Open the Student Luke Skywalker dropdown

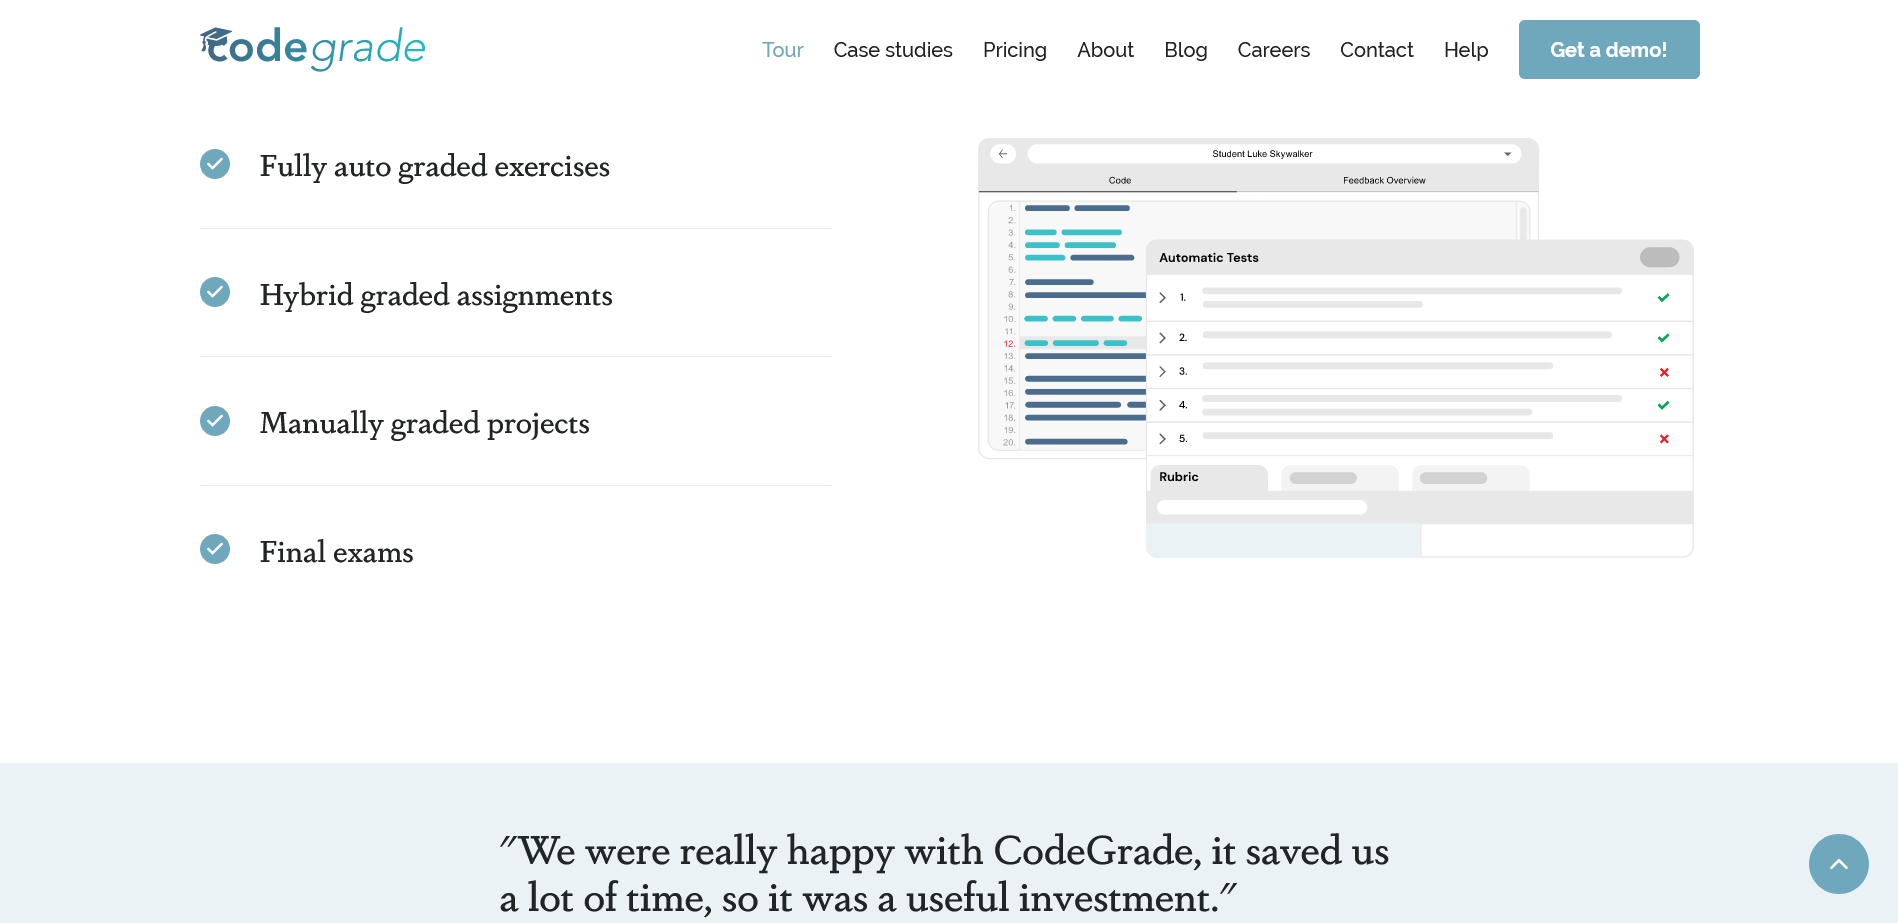1274,154
